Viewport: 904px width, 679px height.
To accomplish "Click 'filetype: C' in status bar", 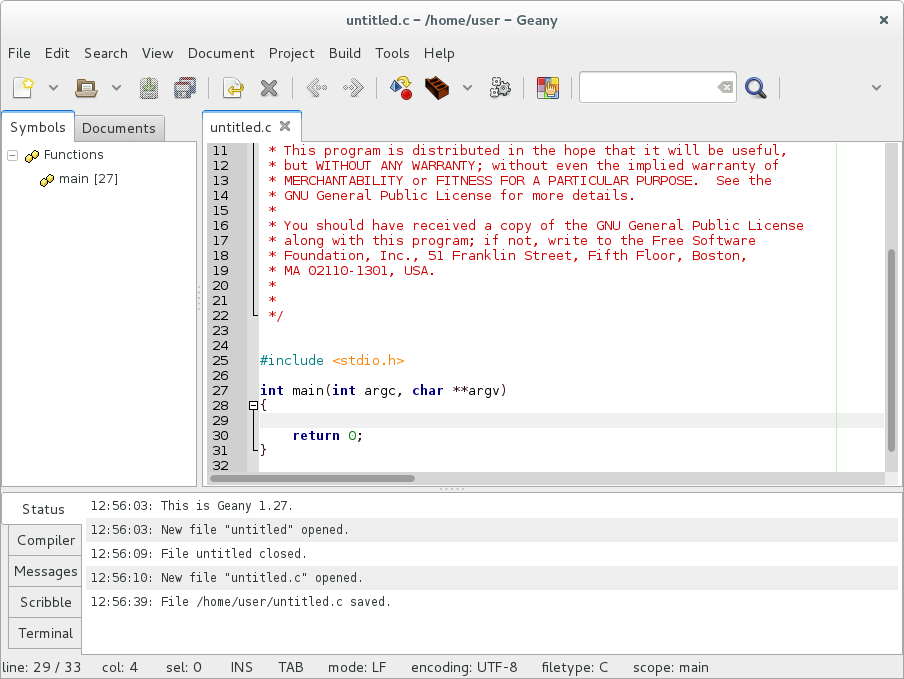I will point(574,667).
